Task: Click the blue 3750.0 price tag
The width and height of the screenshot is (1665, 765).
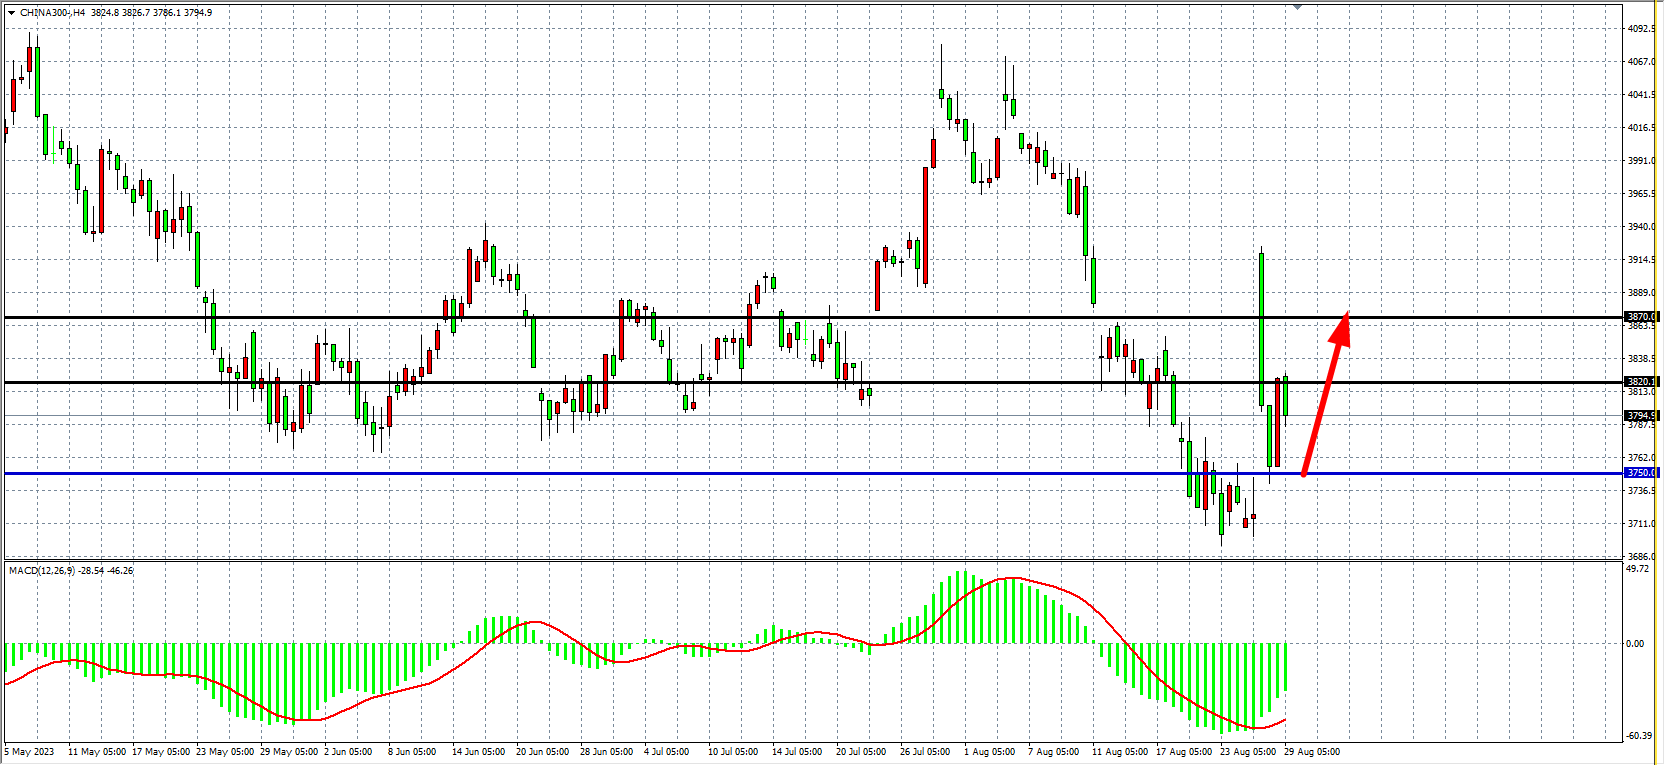Action: [x=1640, y=473]
